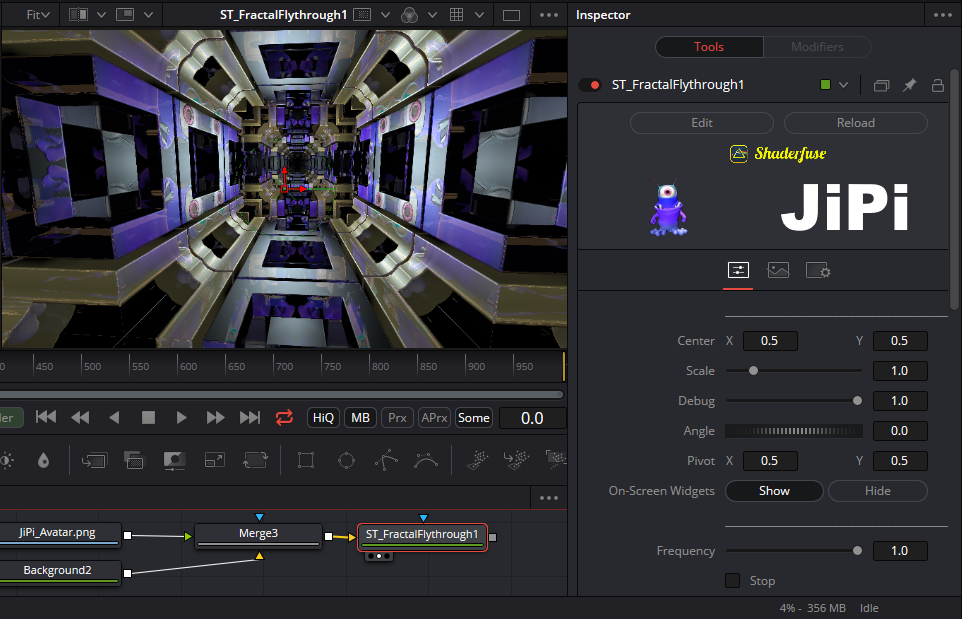This screenshot has height=619, width=962.
Task: Open the Settings tab icon
Action: pos(818,270)
